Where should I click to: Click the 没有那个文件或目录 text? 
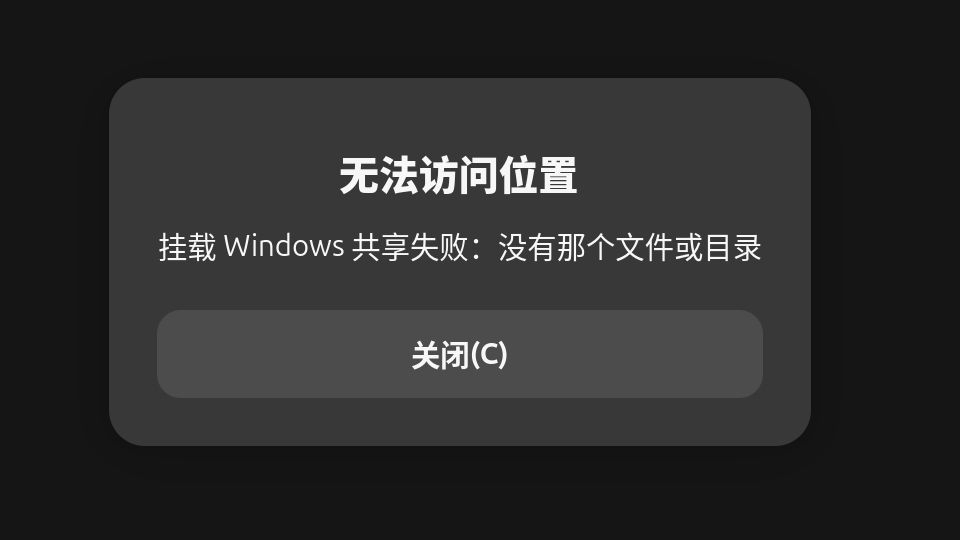tap(630, 248)
